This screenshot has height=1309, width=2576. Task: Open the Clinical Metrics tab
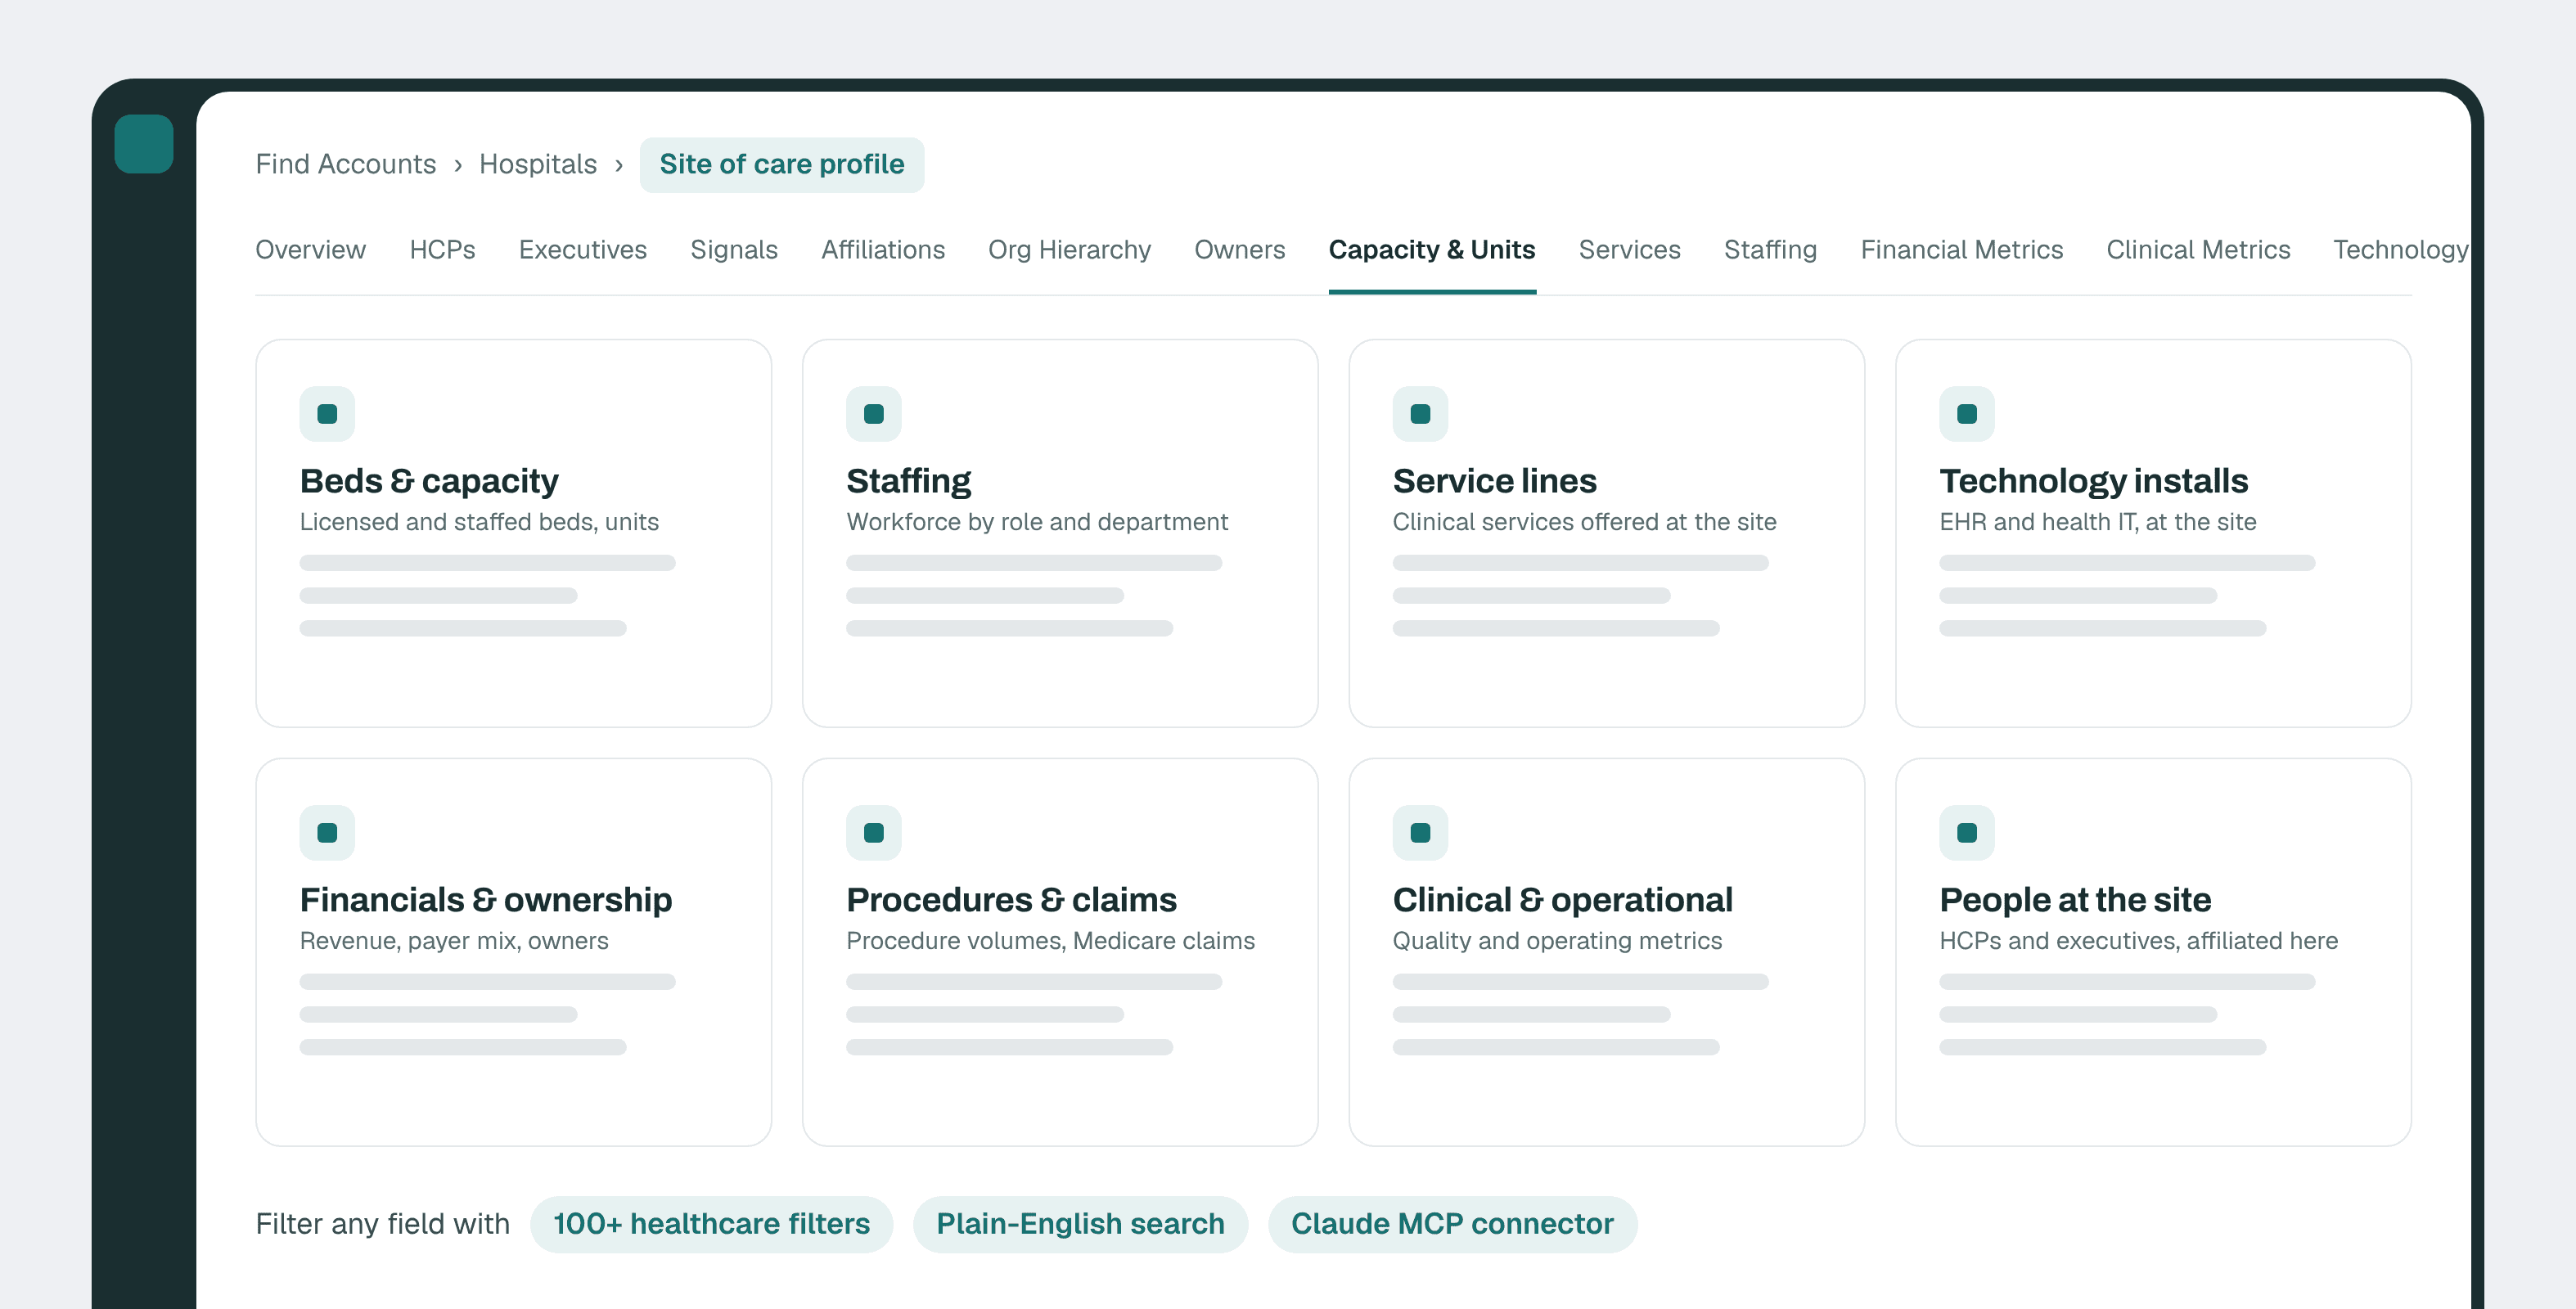[2198, 250]
